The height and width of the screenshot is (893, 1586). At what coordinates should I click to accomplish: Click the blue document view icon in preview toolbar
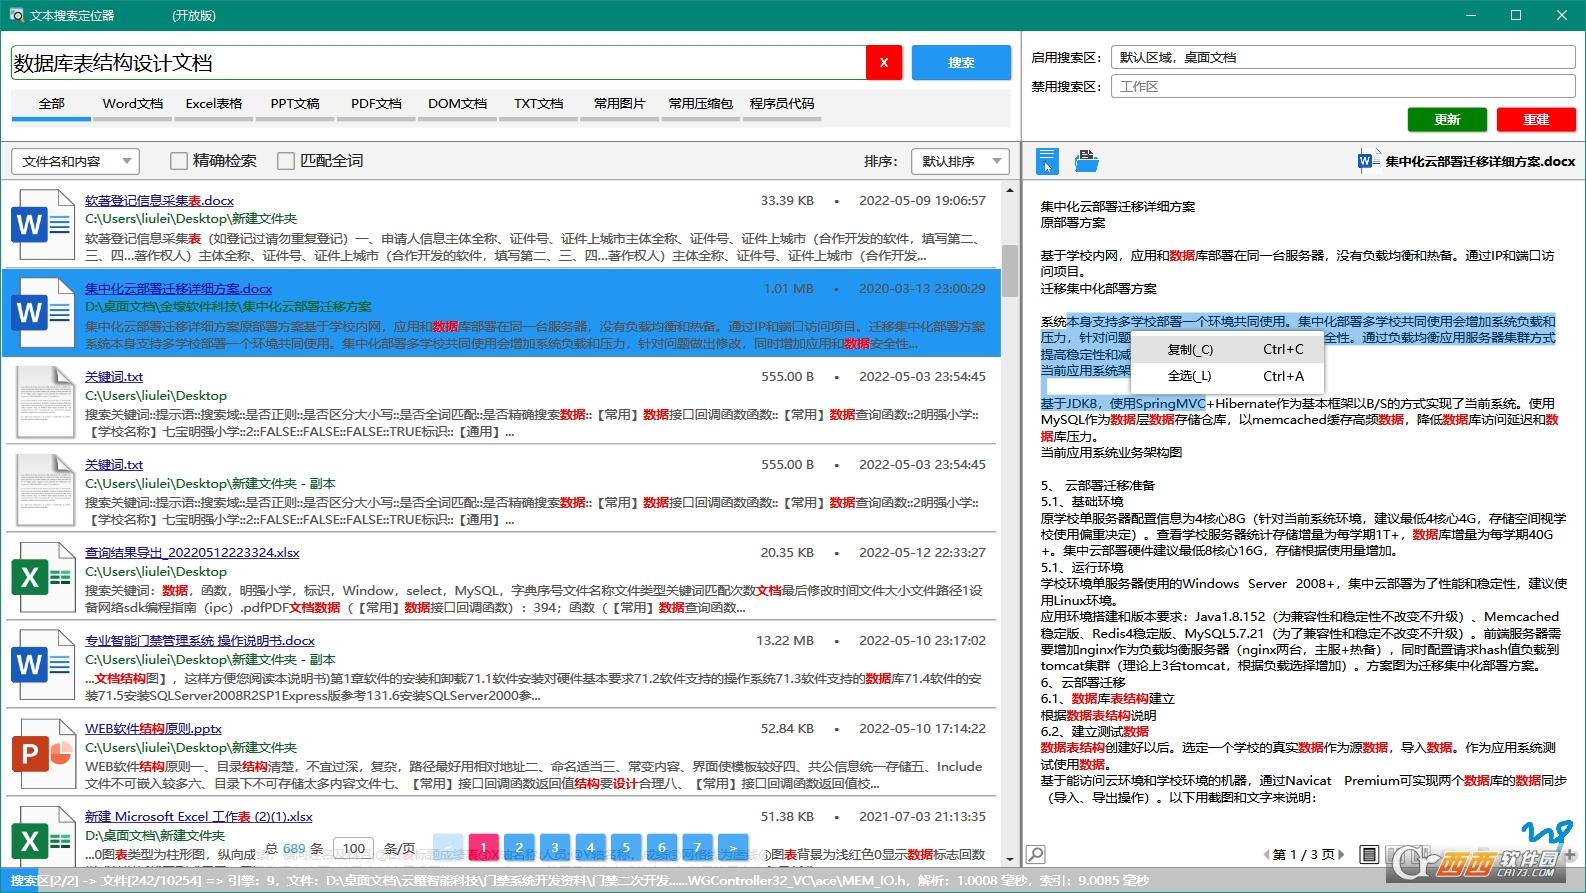coord(1047,160)
